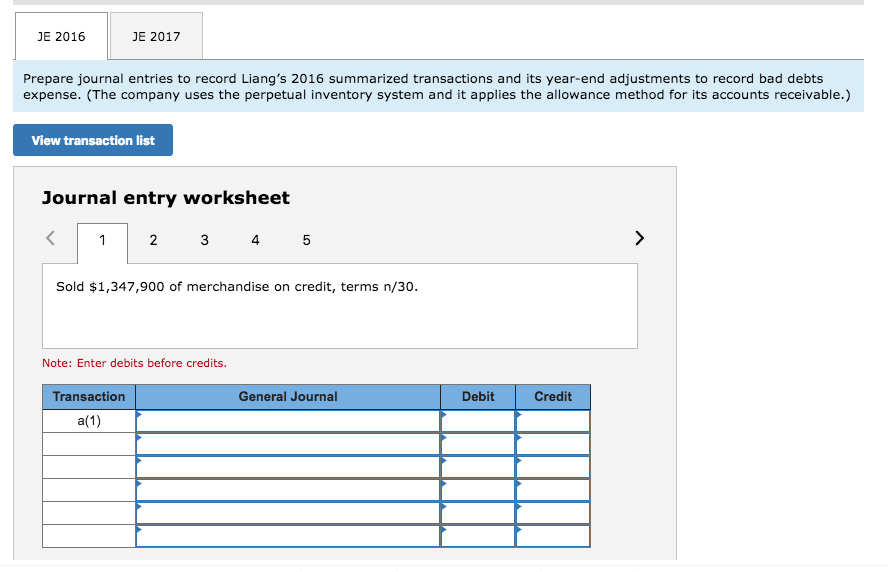Open General Journal dropdown in last table row

coord(288,536)
